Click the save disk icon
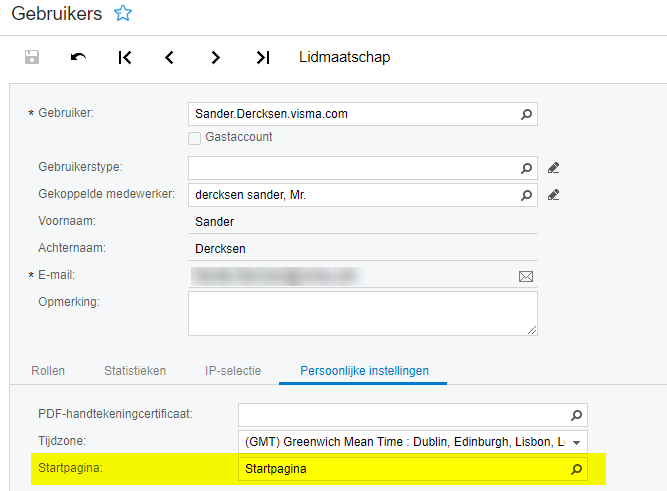The height and width of the screenshot is (491, 667). click(x=32, y=57)
